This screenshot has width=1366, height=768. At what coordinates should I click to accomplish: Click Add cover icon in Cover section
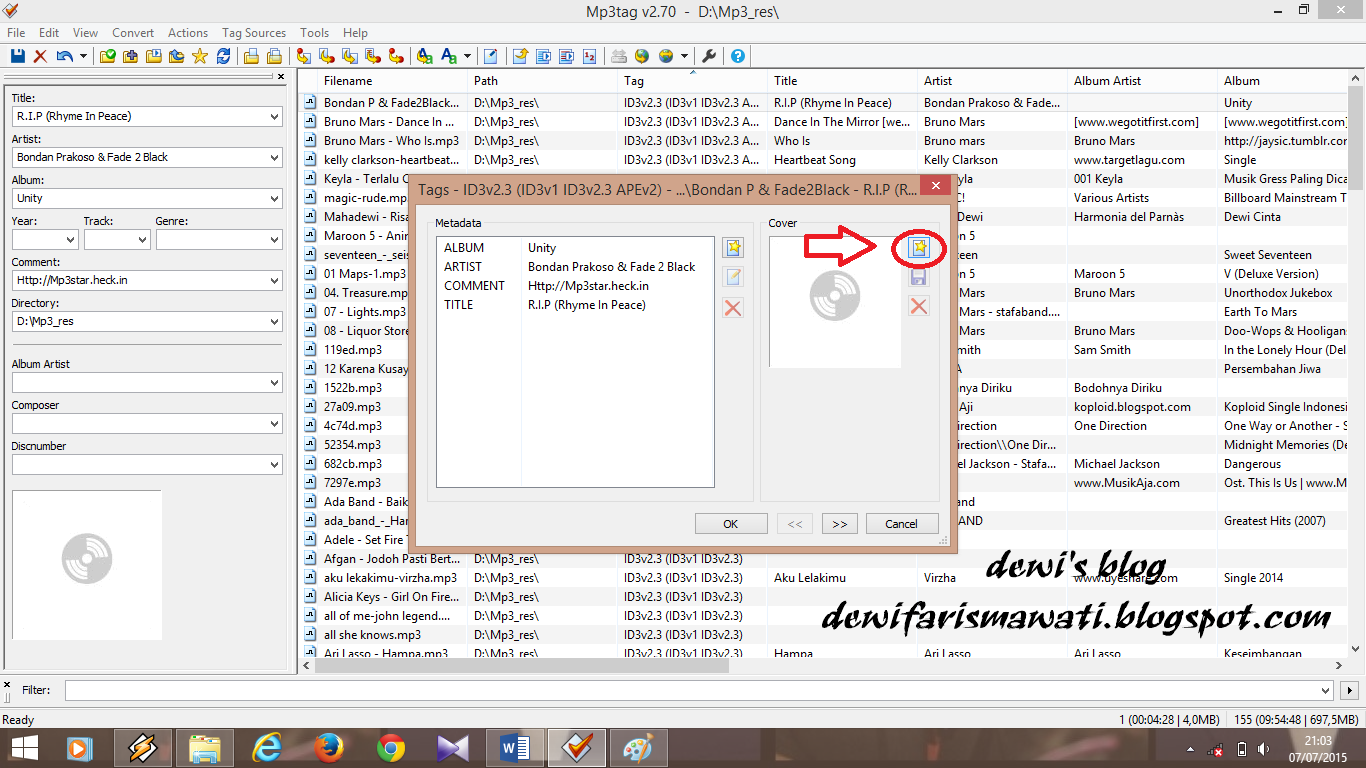pos(918,247)
